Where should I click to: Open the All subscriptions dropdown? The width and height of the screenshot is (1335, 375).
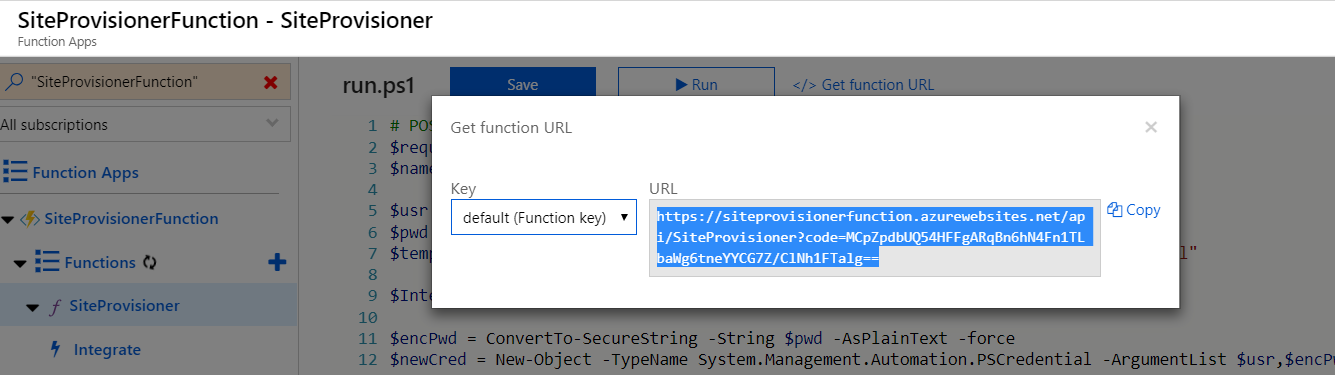pos(144,125)
